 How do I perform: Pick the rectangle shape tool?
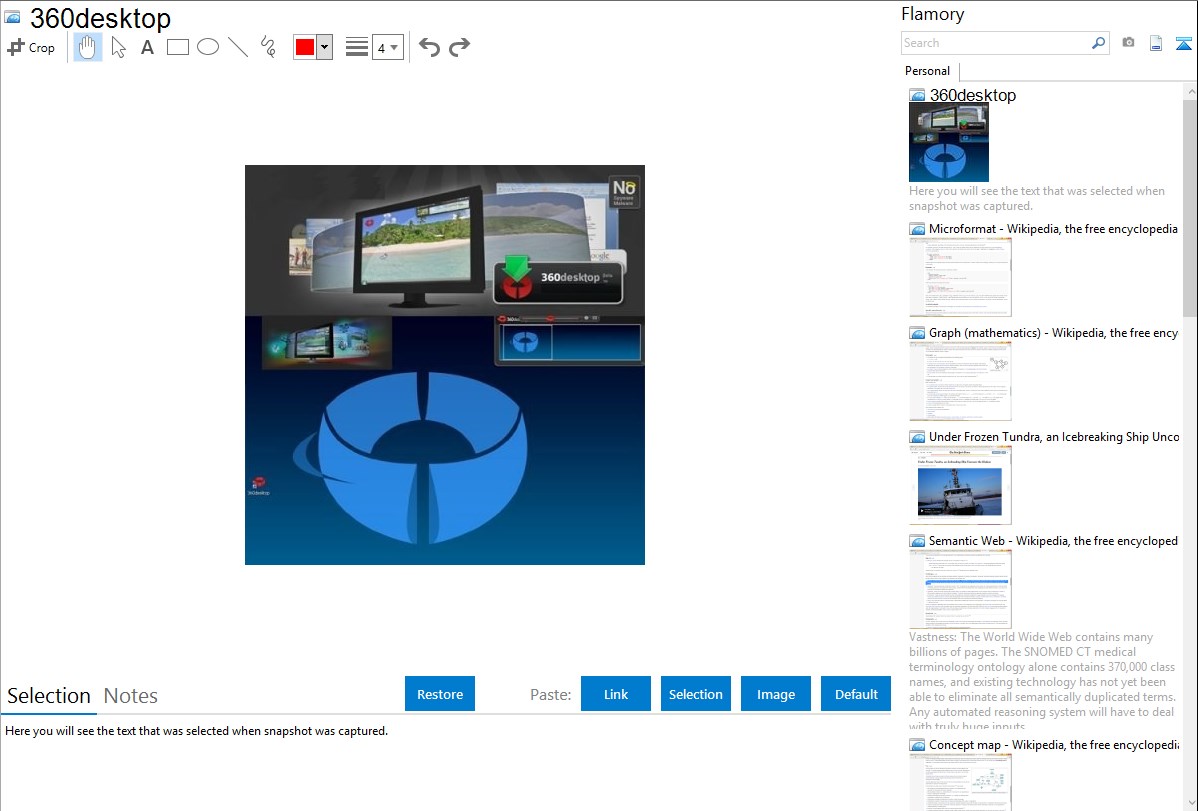pos(178,47)
